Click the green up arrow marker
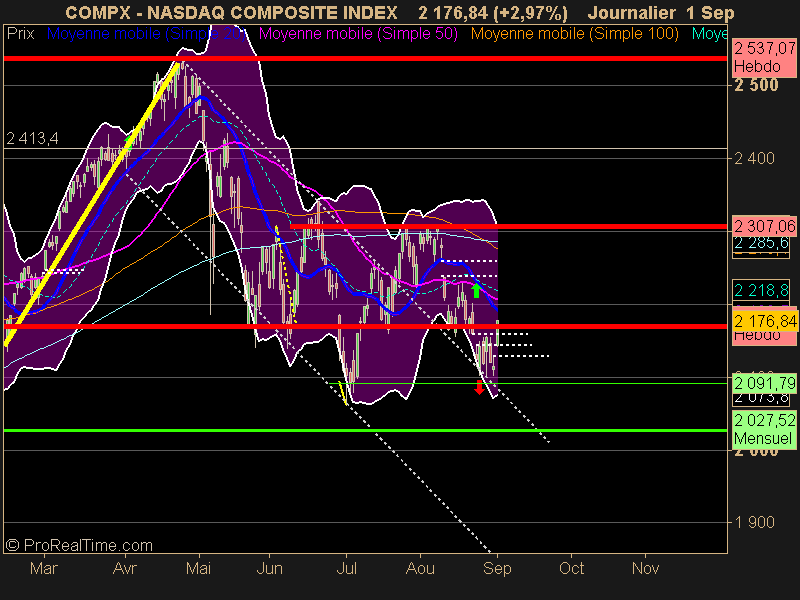This screenshot has width=800, height=600. [x=476, y=291]
